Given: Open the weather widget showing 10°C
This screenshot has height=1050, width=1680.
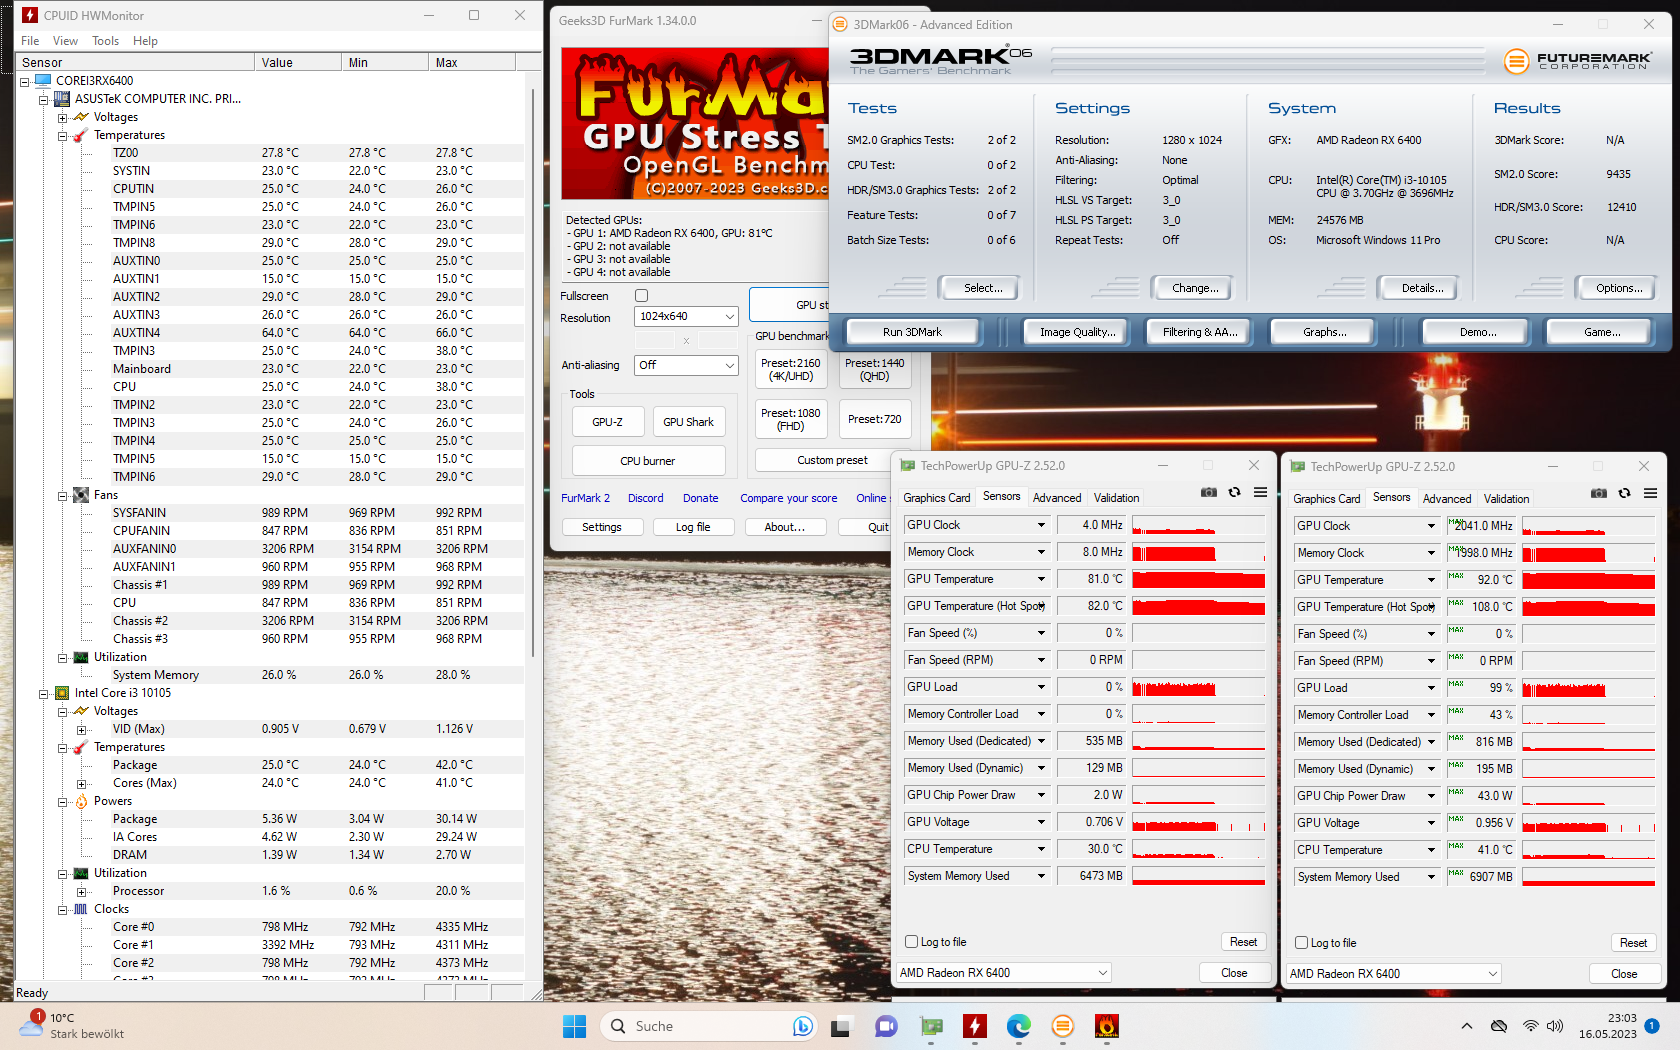Looking at the screenshot, I should (70, 1026).
